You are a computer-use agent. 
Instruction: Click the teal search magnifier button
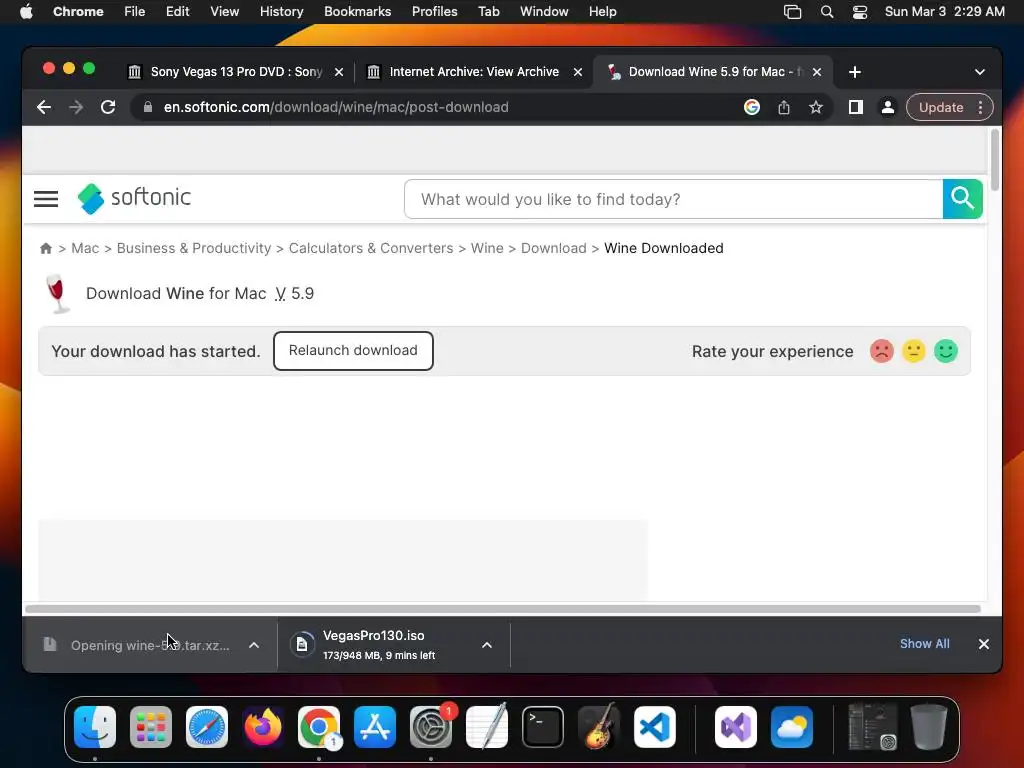963,199
